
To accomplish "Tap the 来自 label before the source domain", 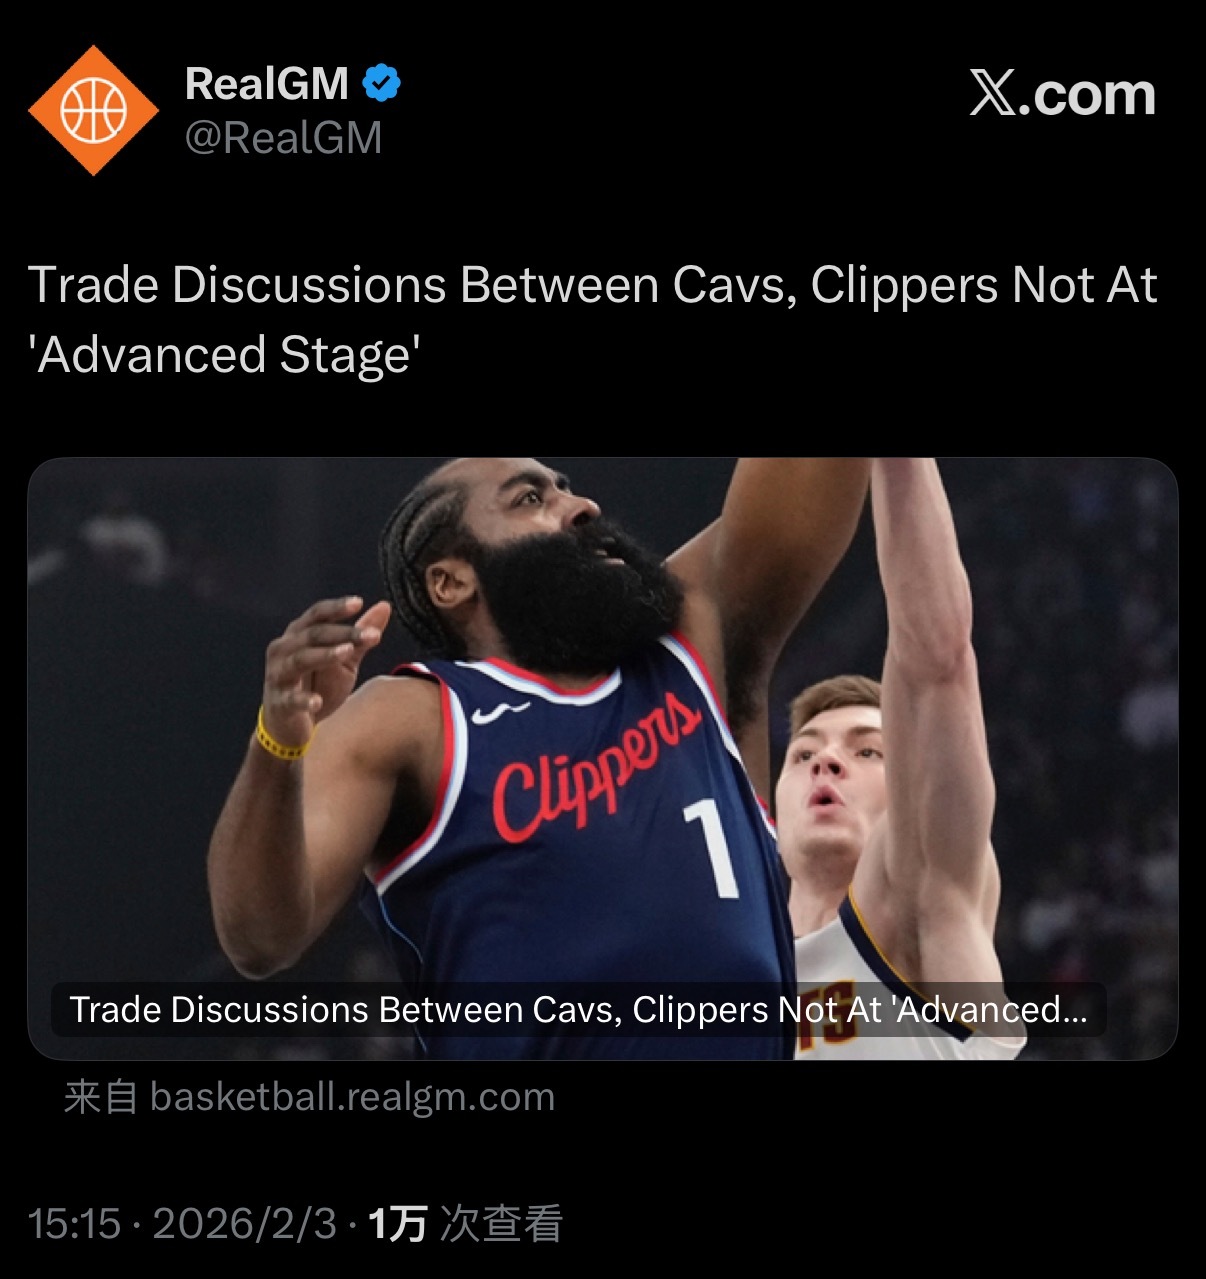I will tap(101, 1097).
